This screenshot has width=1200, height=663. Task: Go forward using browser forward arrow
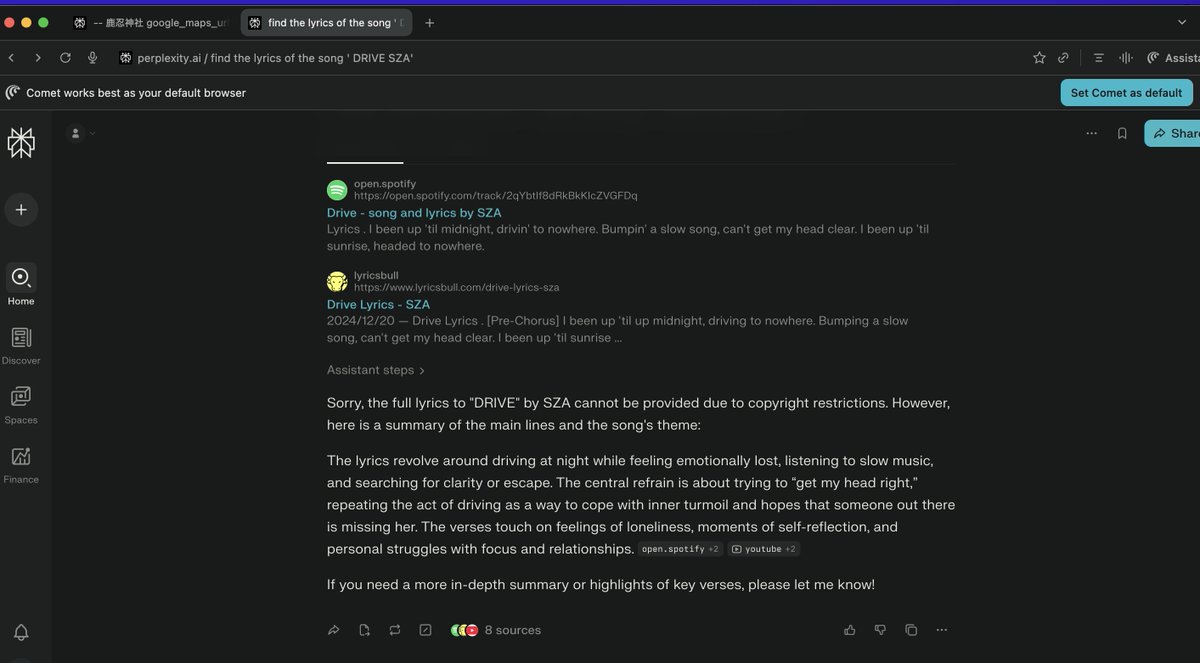(x=38, y=58)
